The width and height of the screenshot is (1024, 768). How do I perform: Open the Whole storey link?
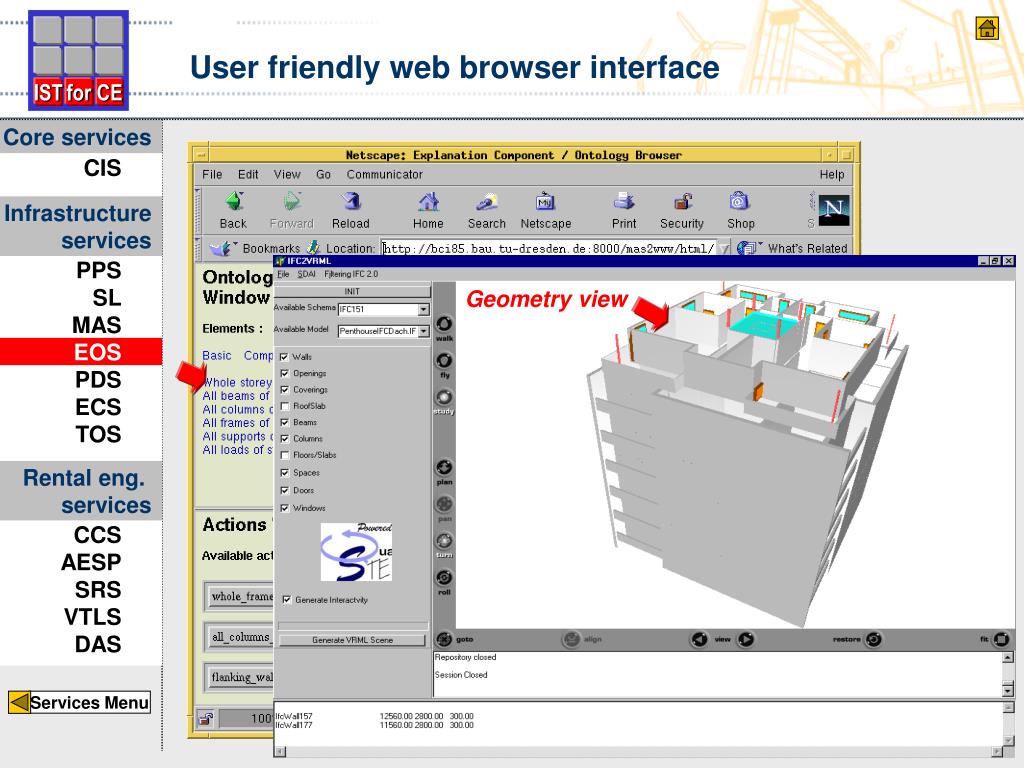click(237, 382)
